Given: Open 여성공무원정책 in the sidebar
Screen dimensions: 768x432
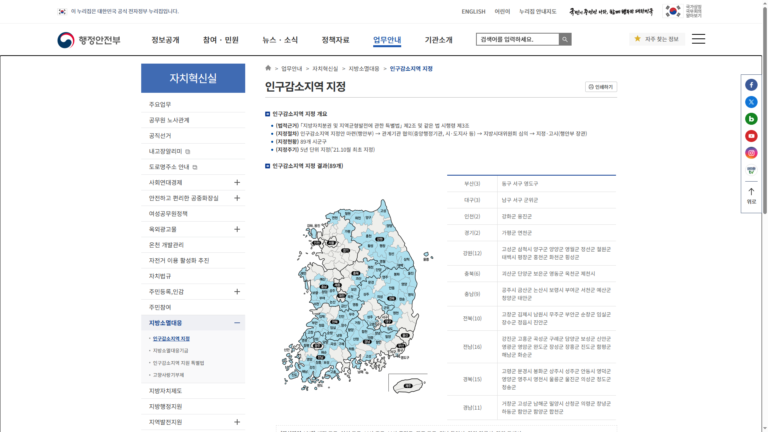Looking at the screenshot, I should pyautogui.click(x=193, y=214).
